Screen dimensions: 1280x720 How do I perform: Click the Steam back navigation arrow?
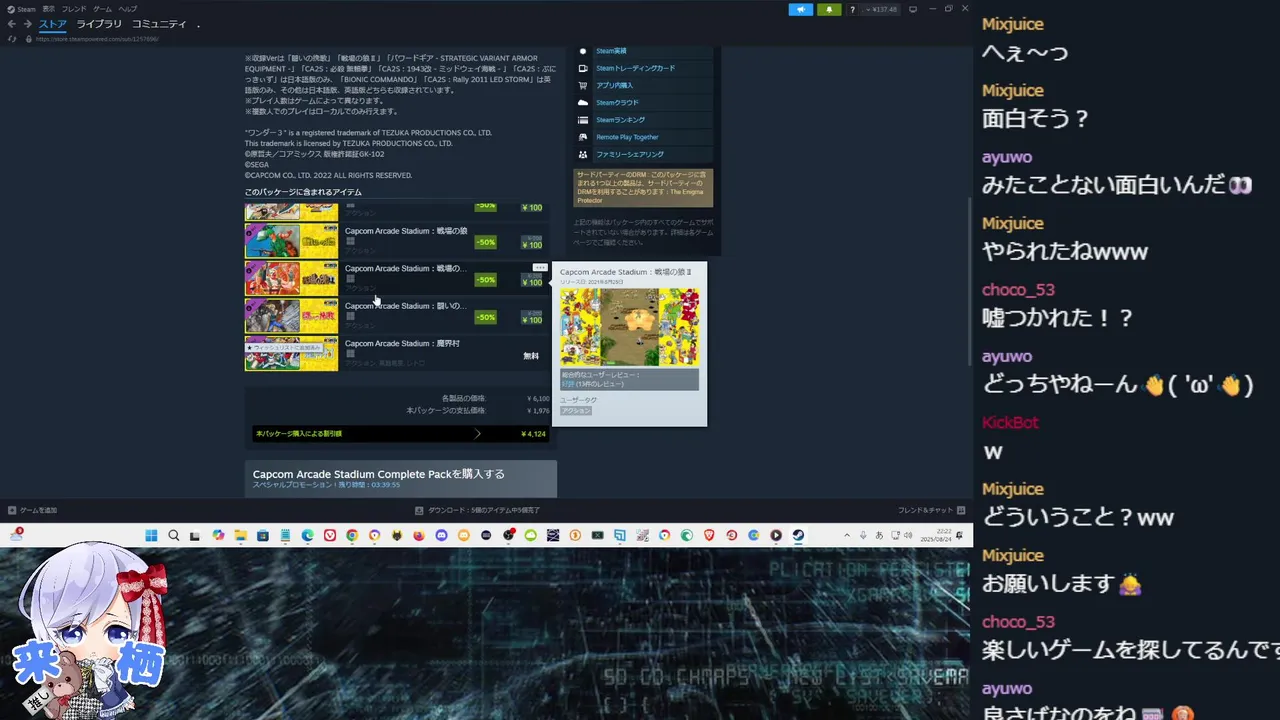pyautogui.click(x=12, y=24)
